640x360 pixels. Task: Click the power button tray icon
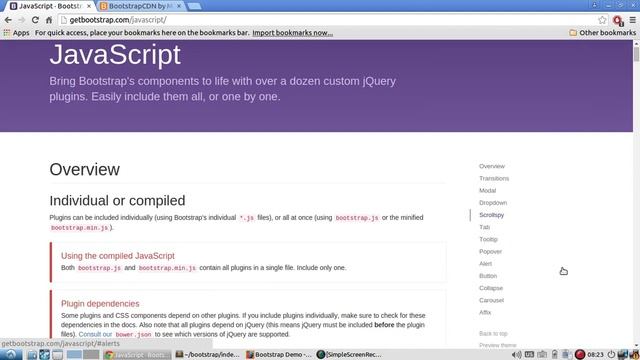(x=611, y=355)
